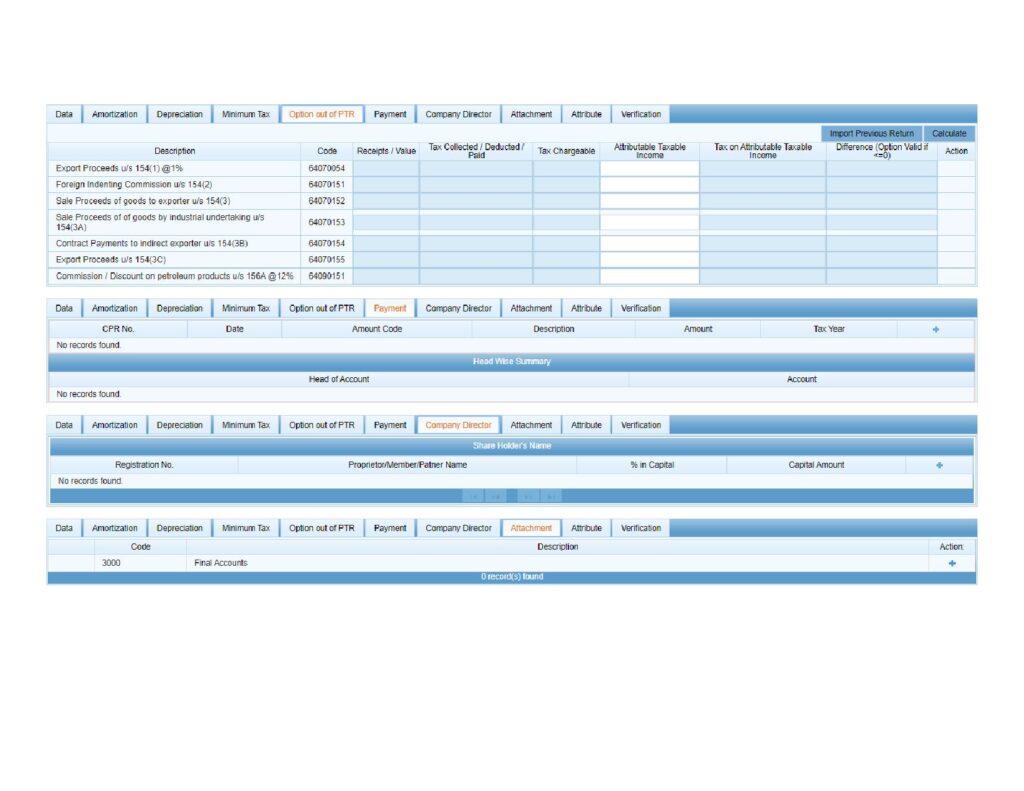Add a shareholder using the plus icon beside Capital Amount
This screenshot has width=1024, height=791.
coord(939,465)
